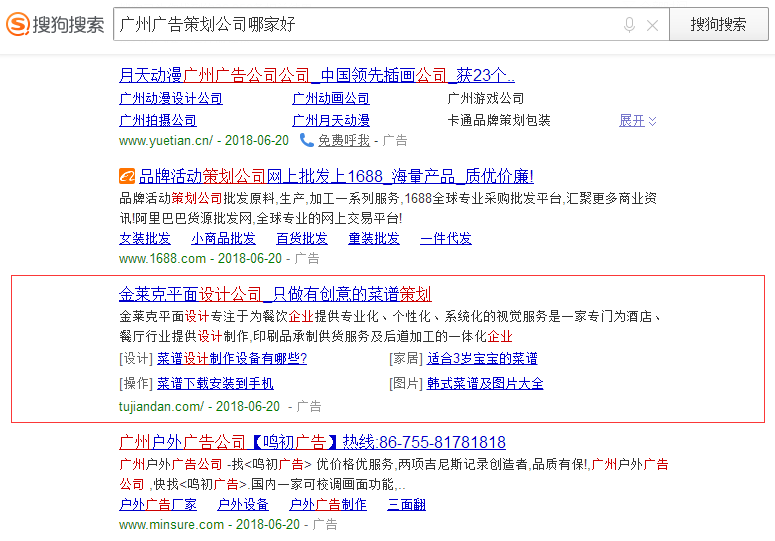775x541 pixels.
Task: Open the 广州动漫设计公司 sublink
Action: pos(171,98)
